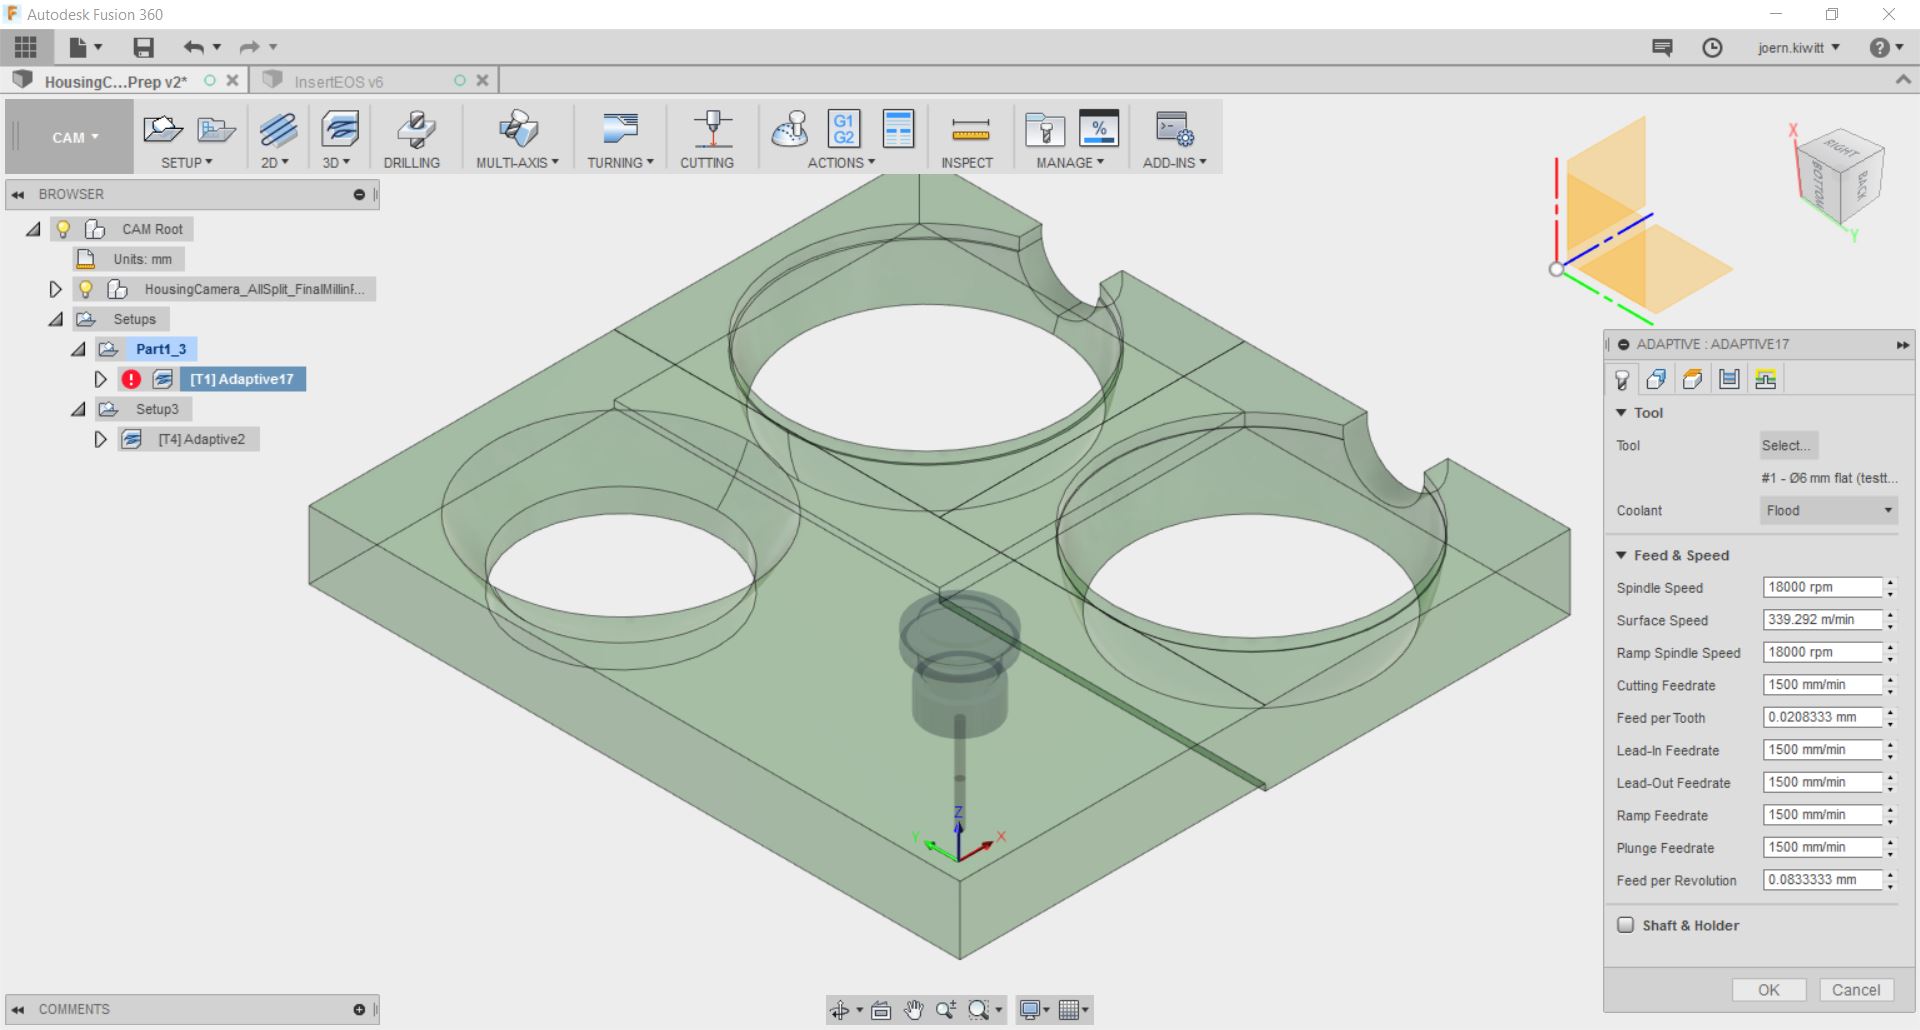Expand the [T4] Adaptive2 operation node
Viewport: 1920px width, 1030px height.
pos(100,439)
